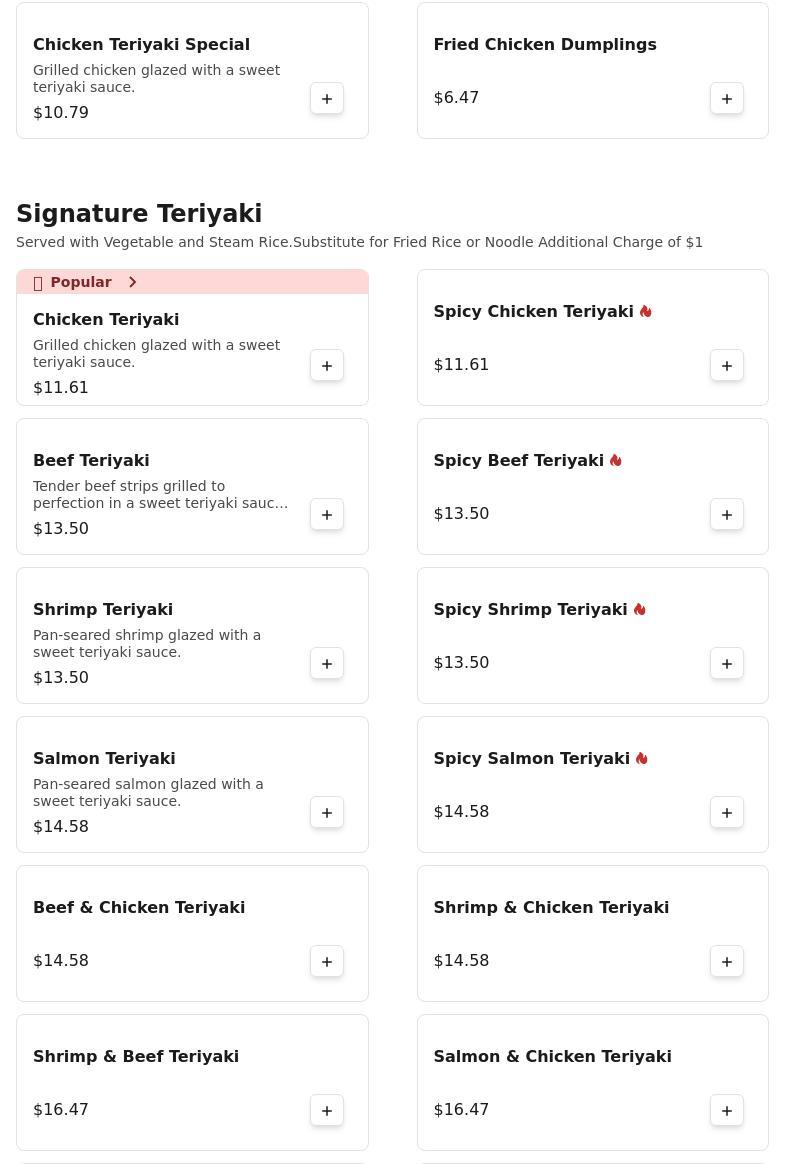785x1164 pixels.
Task: Open the Salmon Teriyaki item card title
Action: click(x=104, y=758)
